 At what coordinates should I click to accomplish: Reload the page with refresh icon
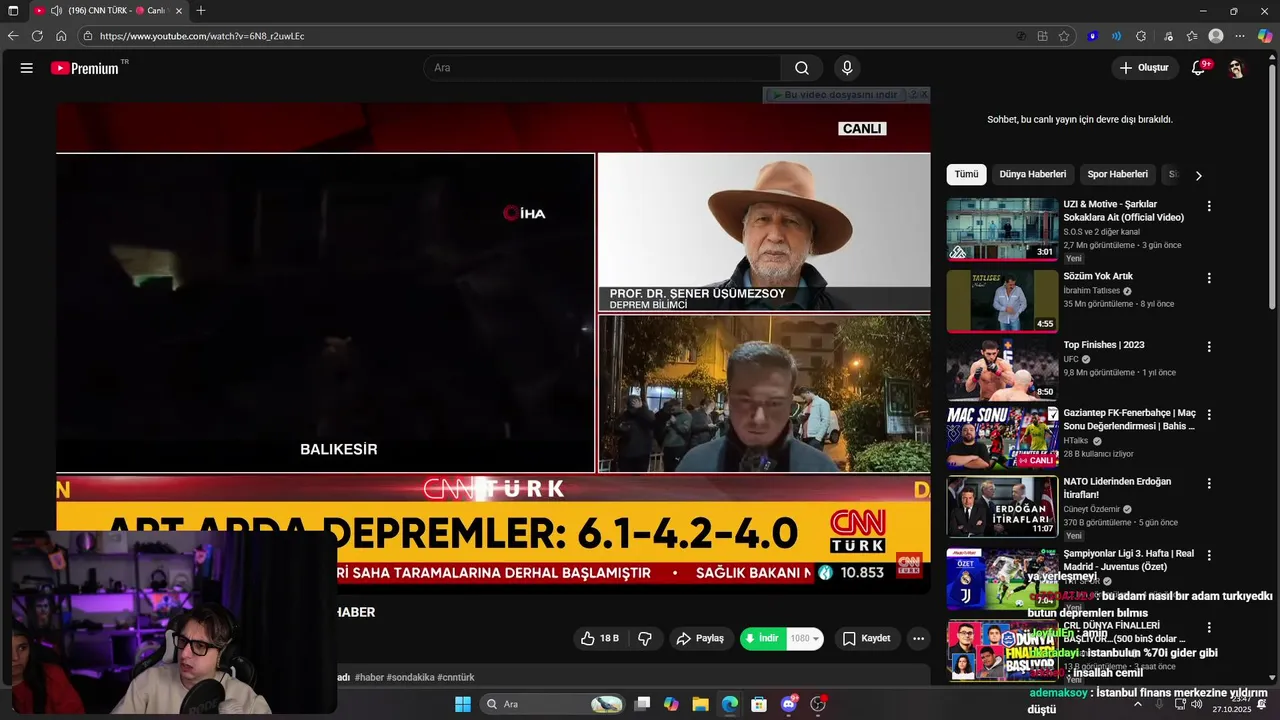click(x=37, y=36)
